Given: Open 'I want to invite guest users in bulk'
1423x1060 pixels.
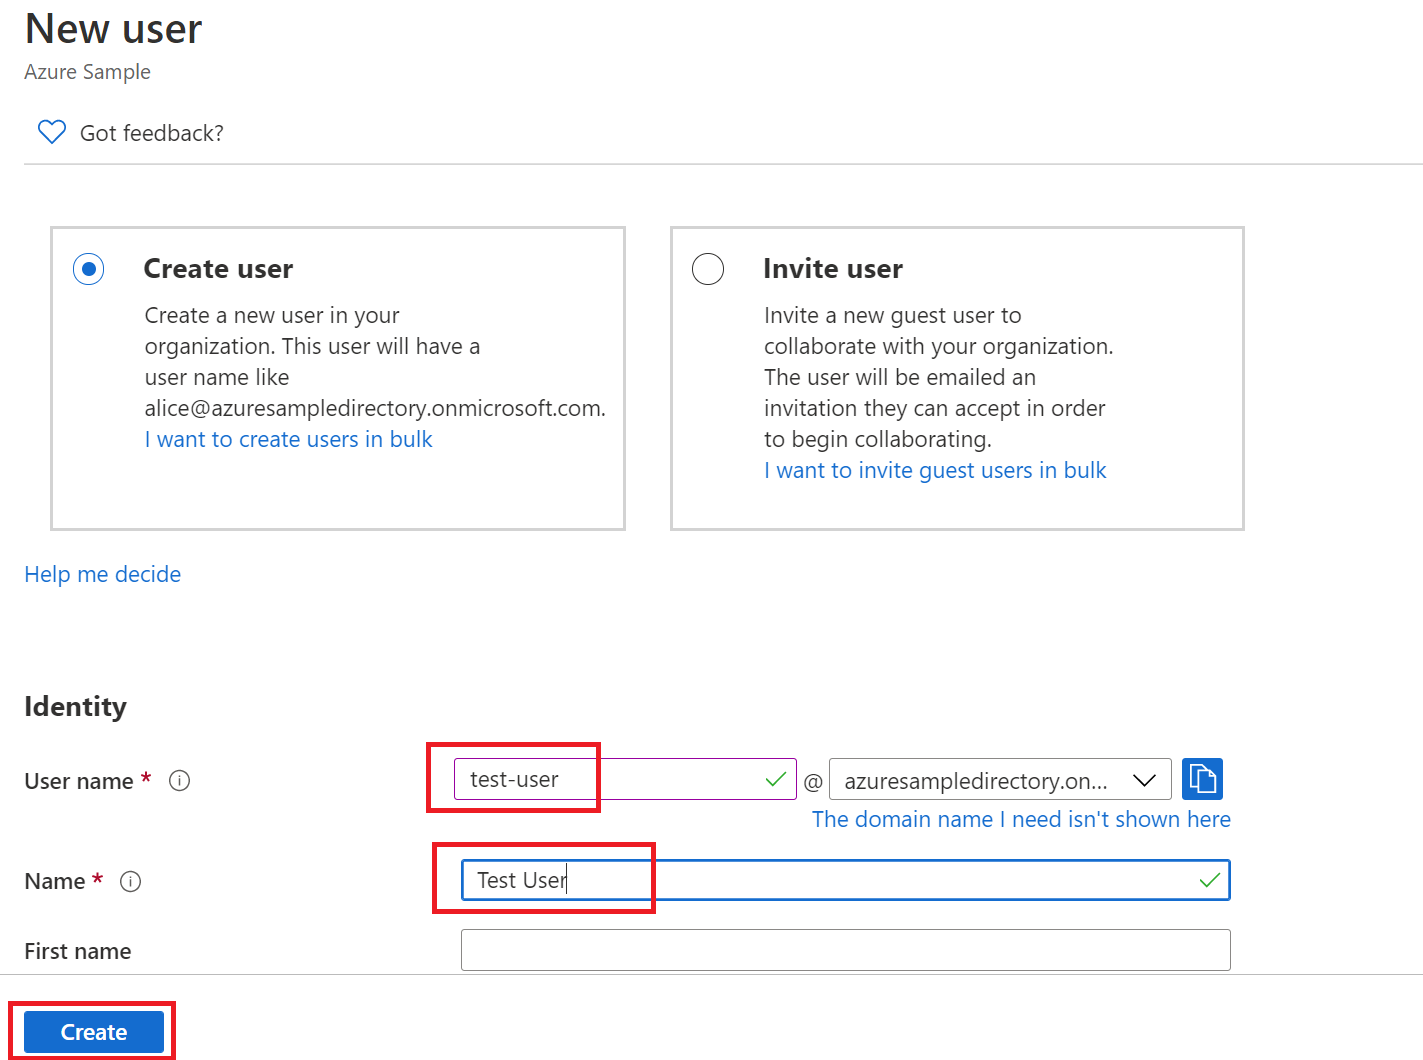Looking at the screenshot, I should point(934,470).
